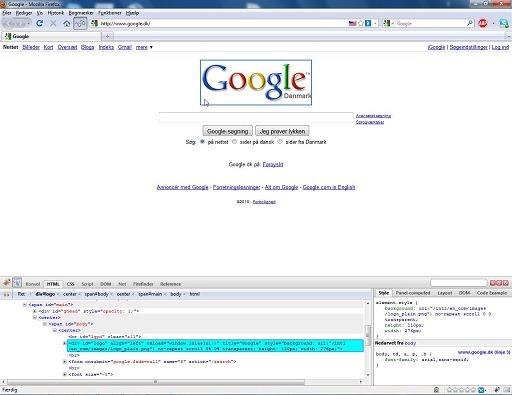Select the 'sider på dansk' radio button

234,142
